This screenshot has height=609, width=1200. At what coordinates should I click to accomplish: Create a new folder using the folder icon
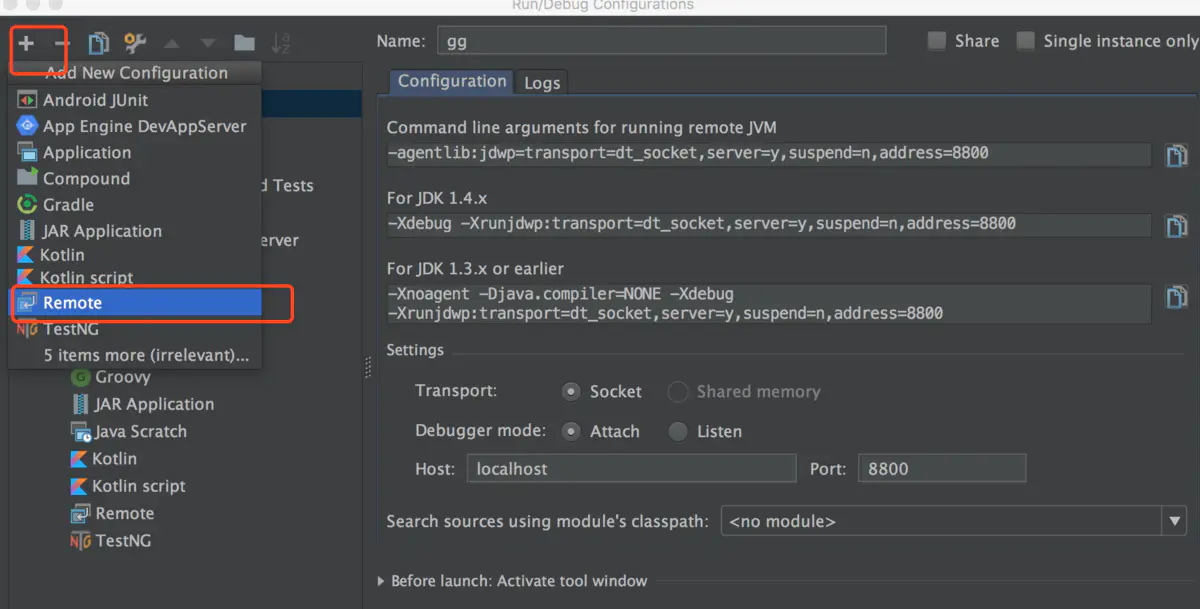coord(243,42)
